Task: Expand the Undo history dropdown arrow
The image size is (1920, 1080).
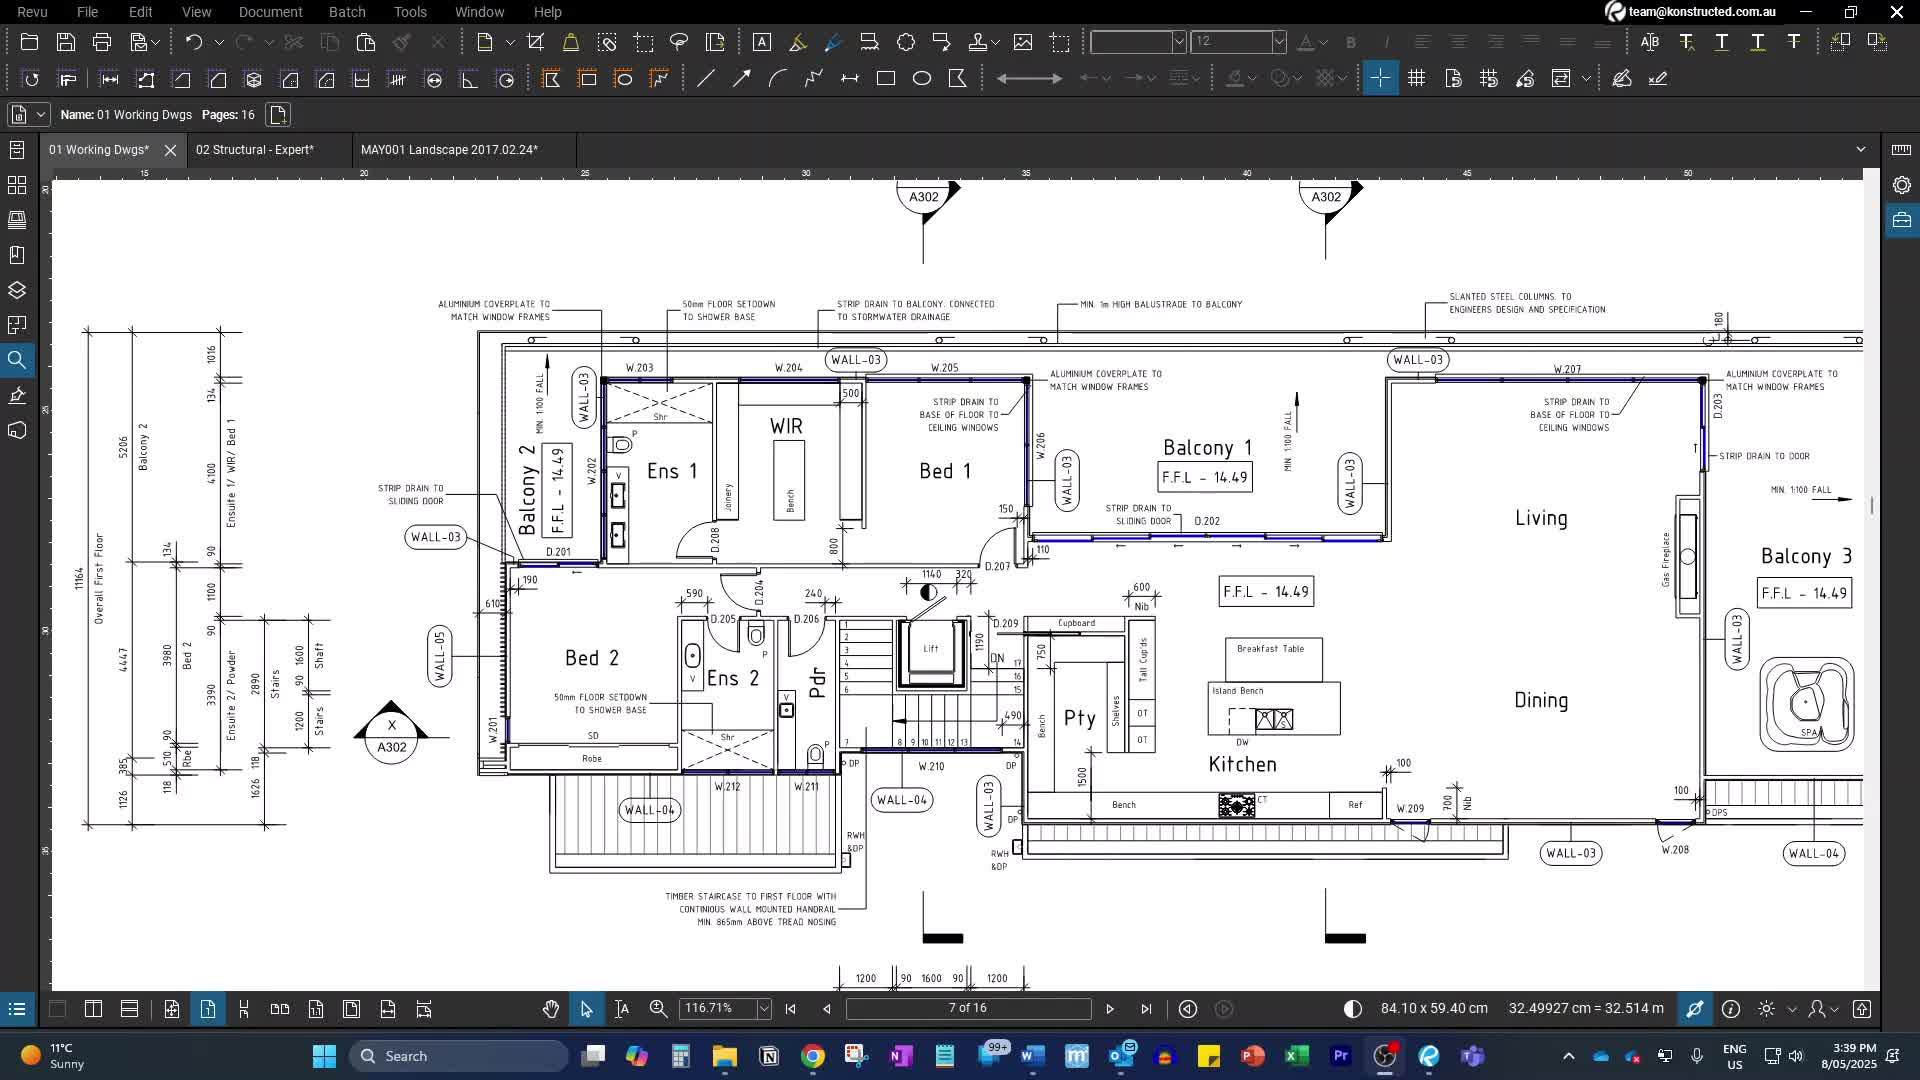Action: click(219, 42)
